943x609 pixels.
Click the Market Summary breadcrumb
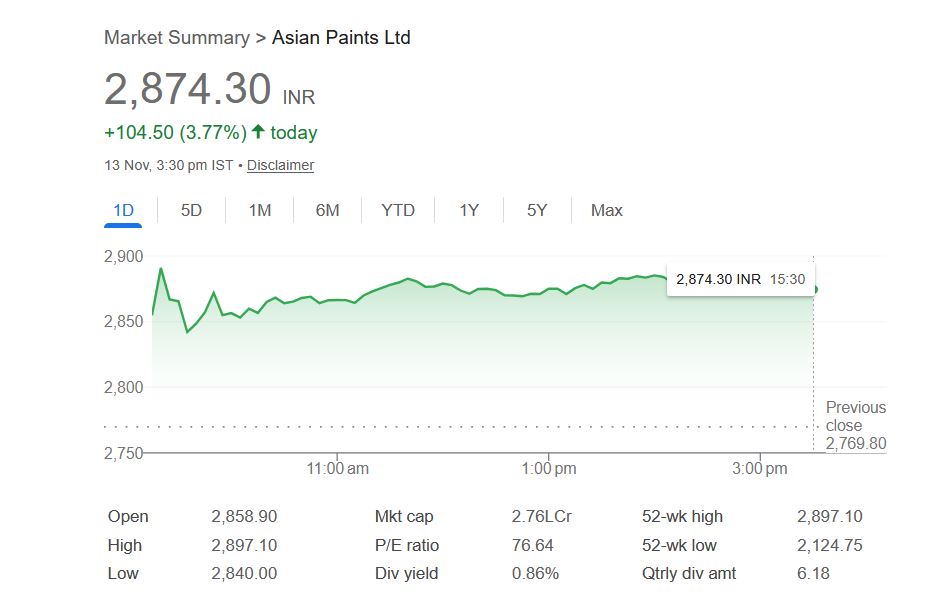pos(177,38)
